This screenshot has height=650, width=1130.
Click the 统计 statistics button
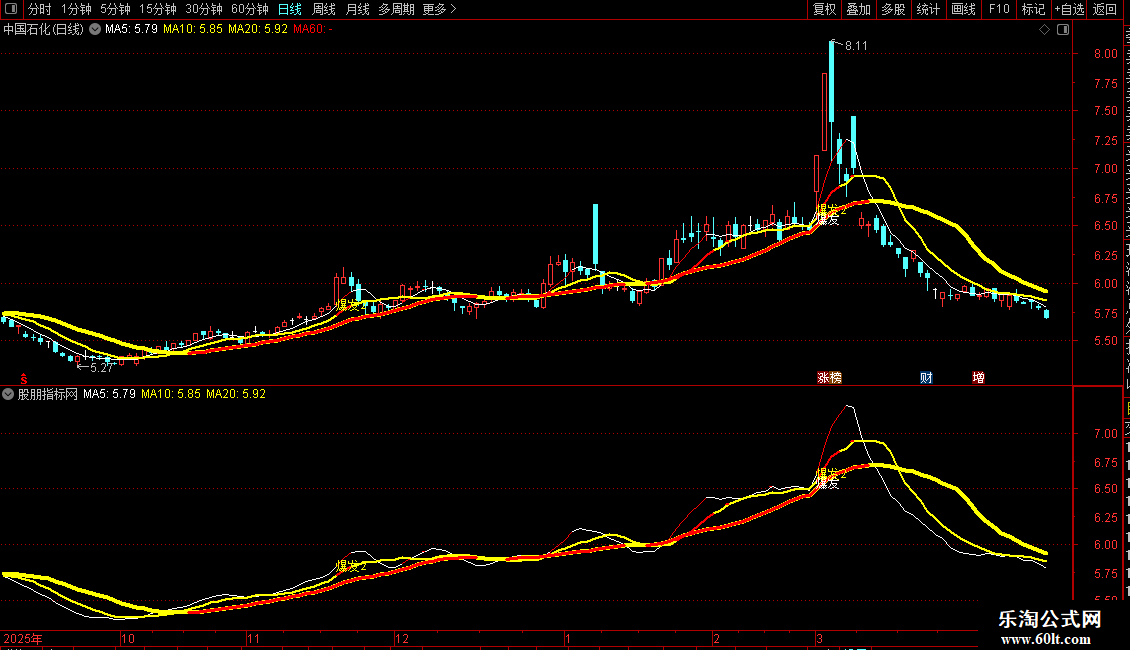[927, 9]
